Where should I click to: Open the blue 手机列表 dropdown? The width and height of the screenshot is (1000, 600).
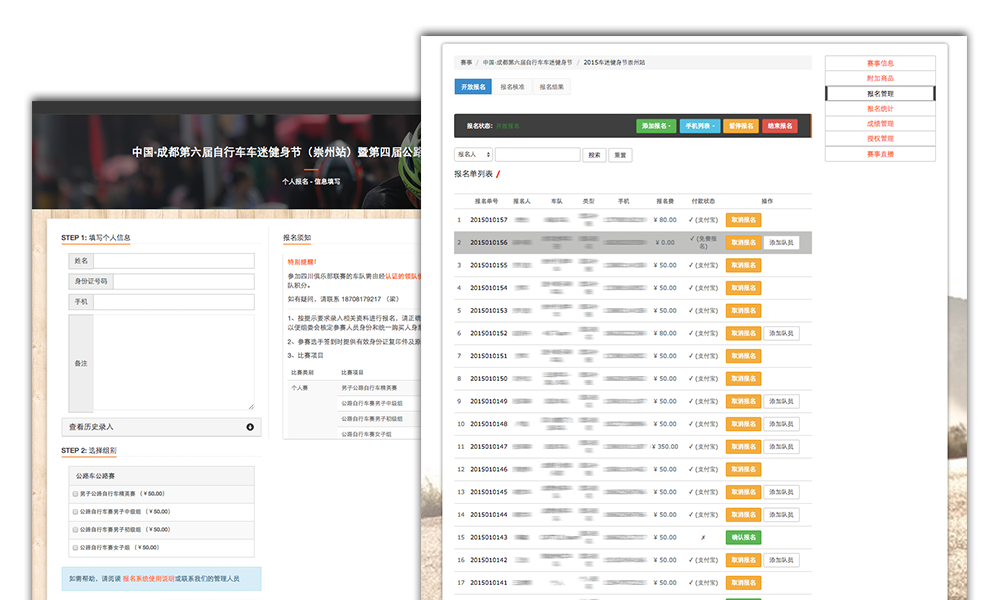[x=699, y=126]
